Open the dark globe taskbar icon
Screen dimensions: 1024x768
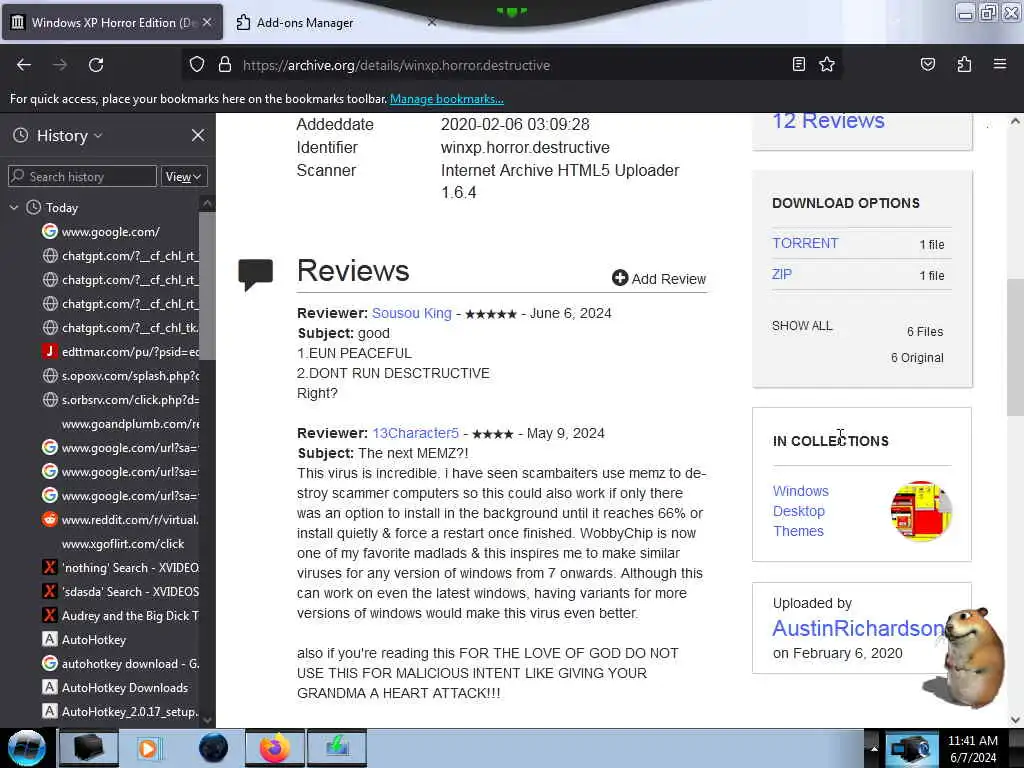coord(213,748)
